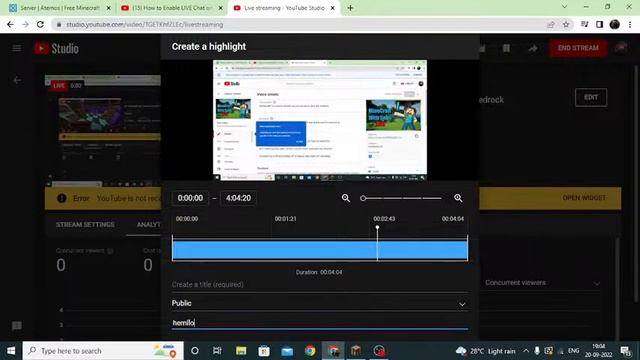640x360 pixels.
Task: Switch to the STREAM SETTINGS tab
Action: (85, 224)
